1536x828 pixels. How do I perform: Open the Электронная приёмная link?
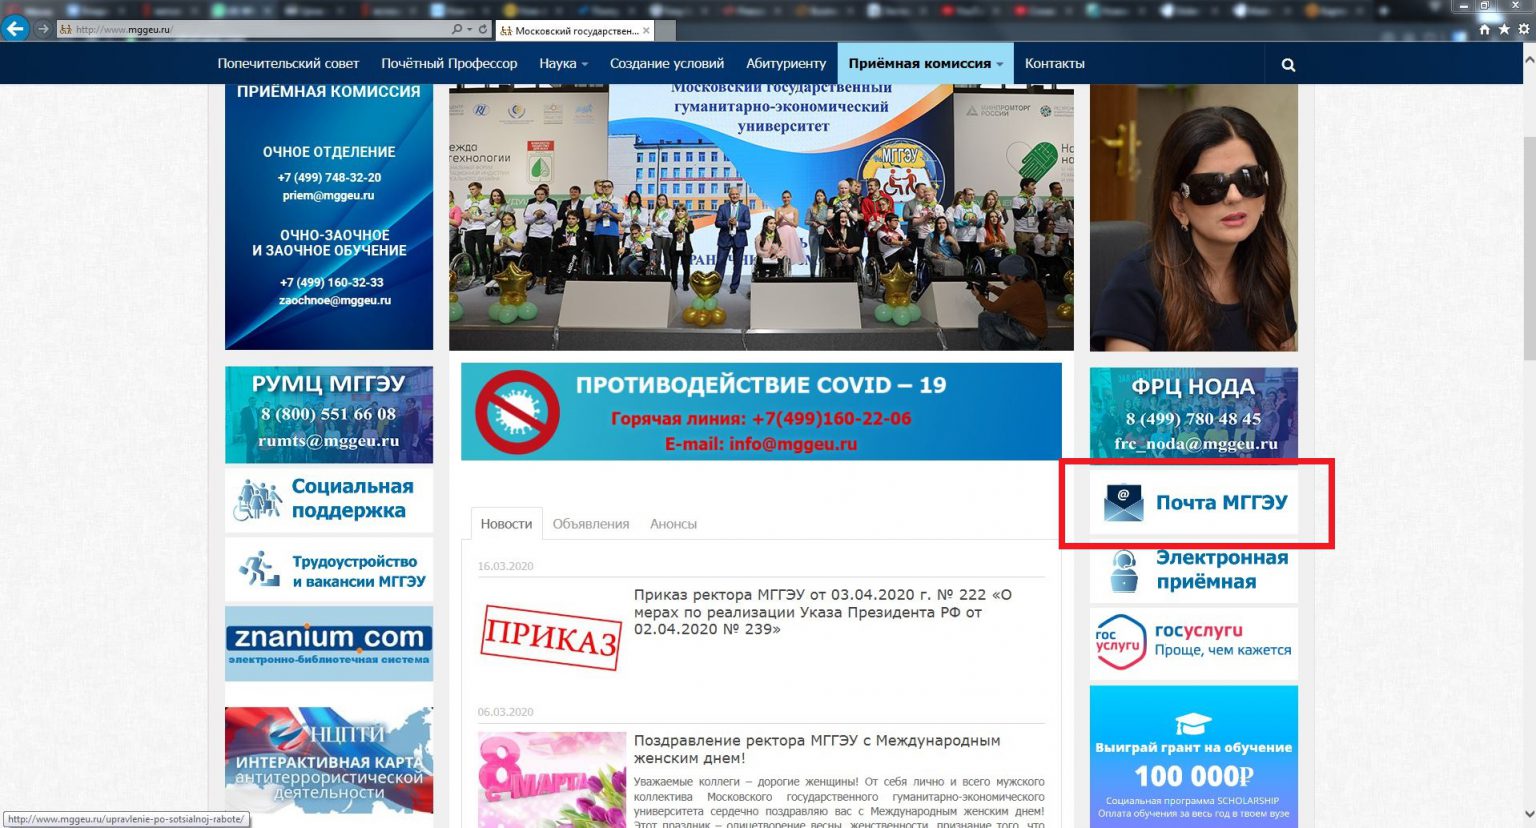point(1194,570)
